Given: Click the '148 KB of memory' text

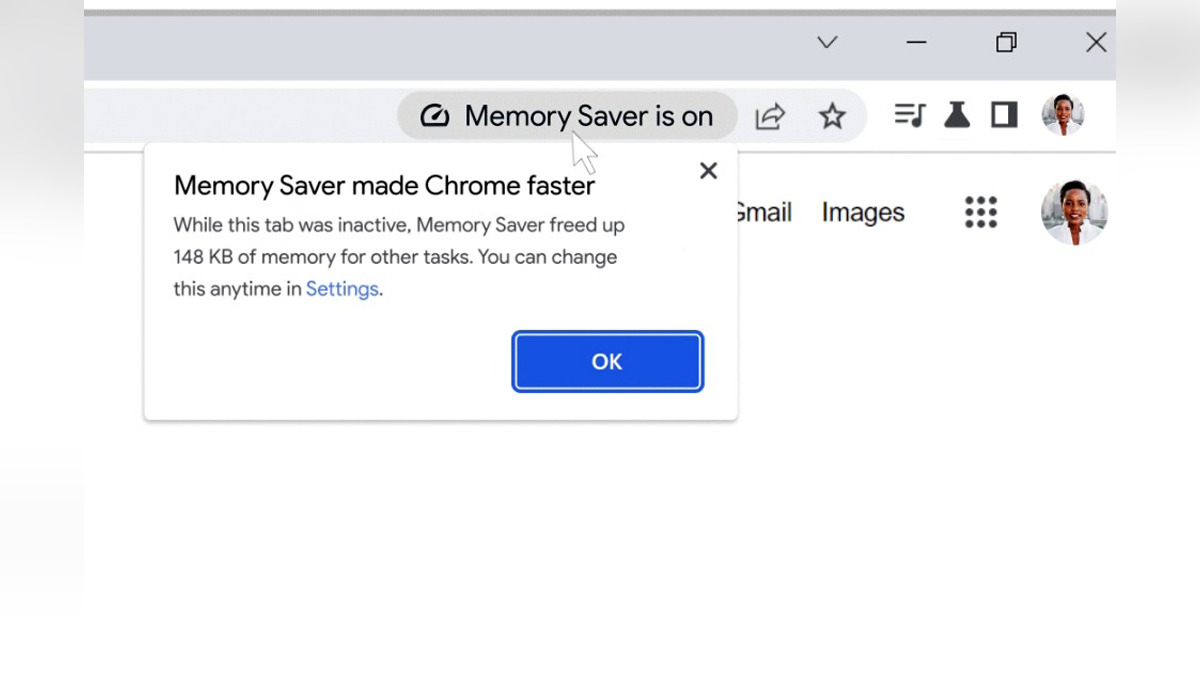Looking at the screenshot, I should [254, 257].
